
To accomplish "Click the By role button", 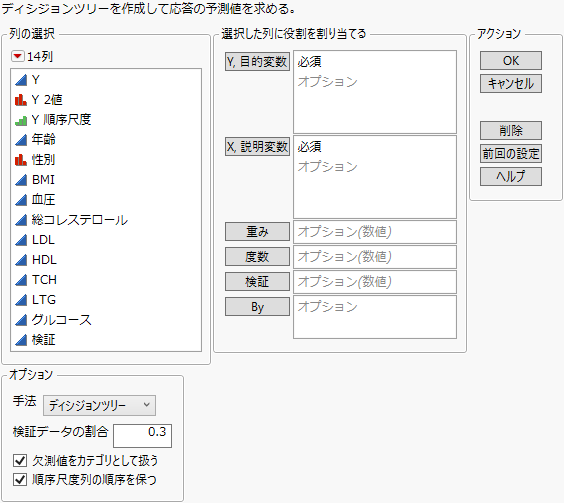I will [x=258, y=307].
